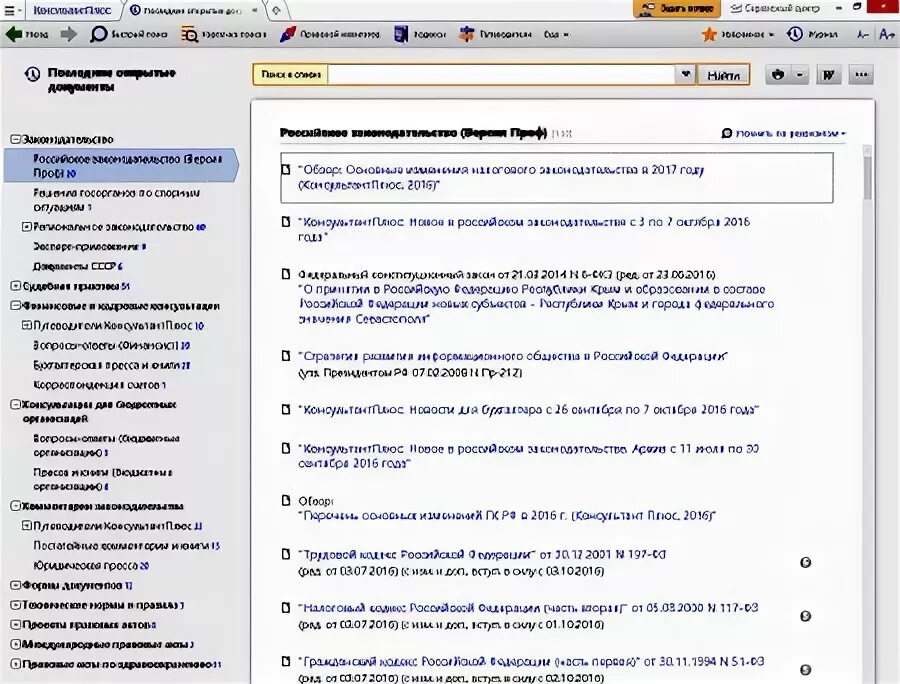Open Гражданский кодекс часть первая document

click(531, 661)
